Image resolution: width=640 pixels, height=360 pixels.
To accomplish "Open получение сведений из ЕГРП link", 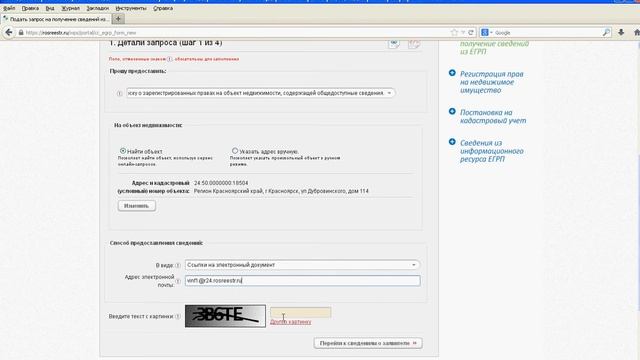I will point(494,47).
